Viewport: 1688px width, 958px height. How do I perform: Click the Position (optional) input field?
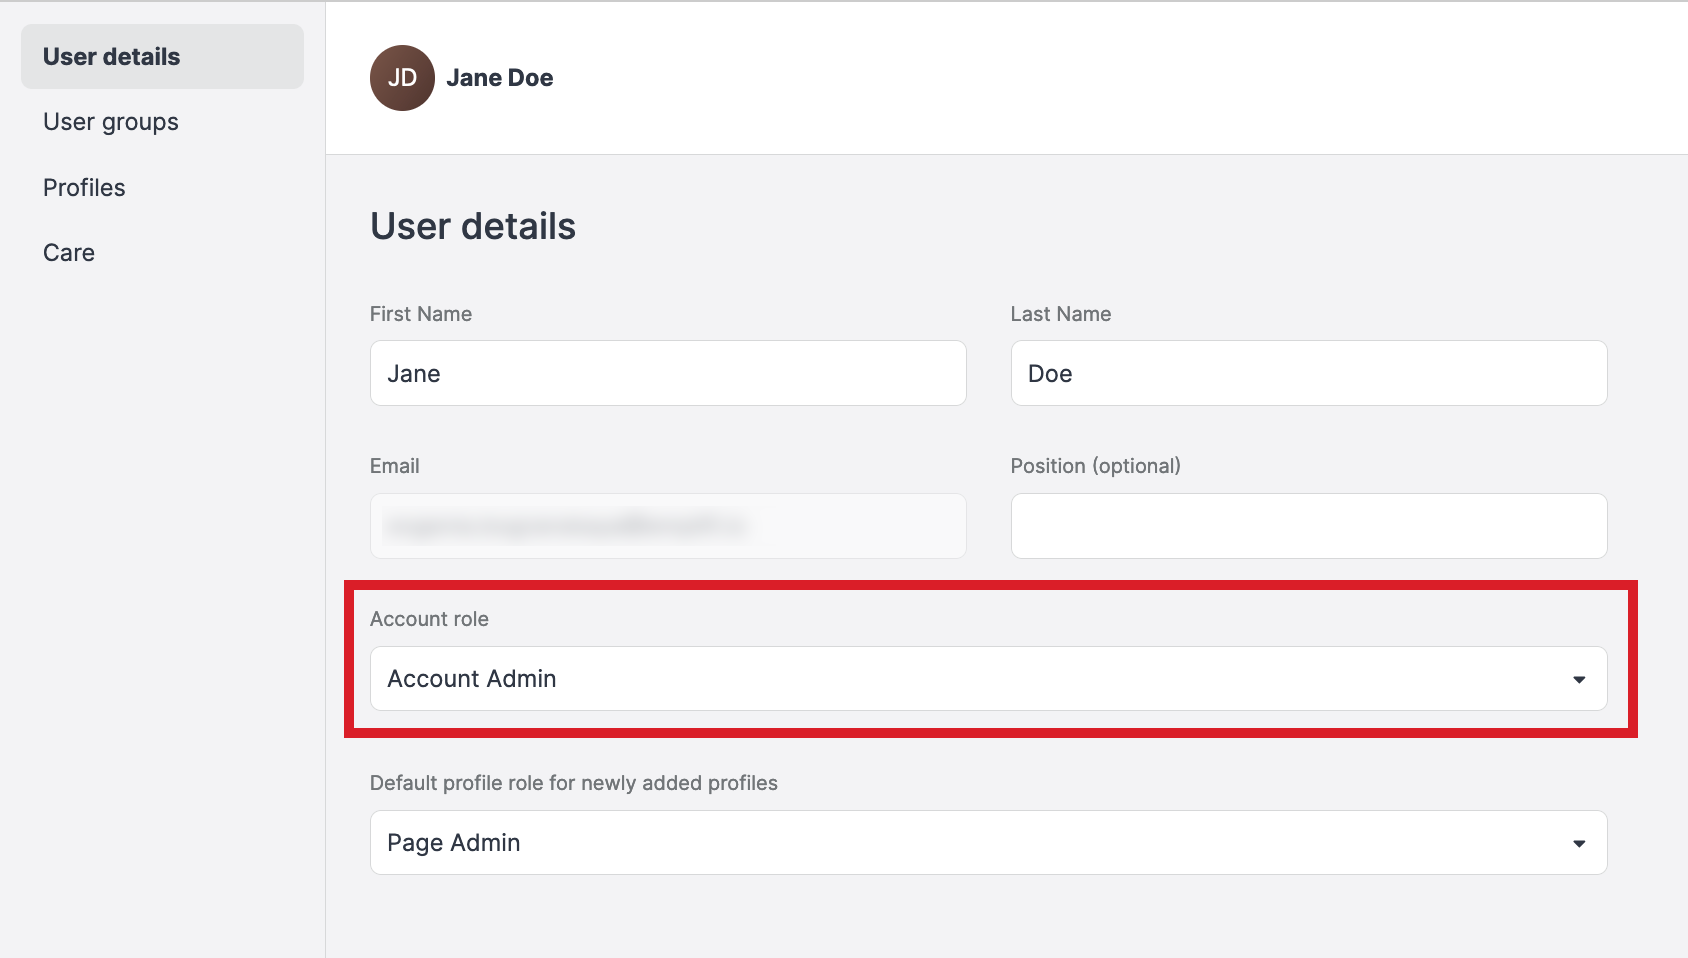click(x=1308, y=526)
